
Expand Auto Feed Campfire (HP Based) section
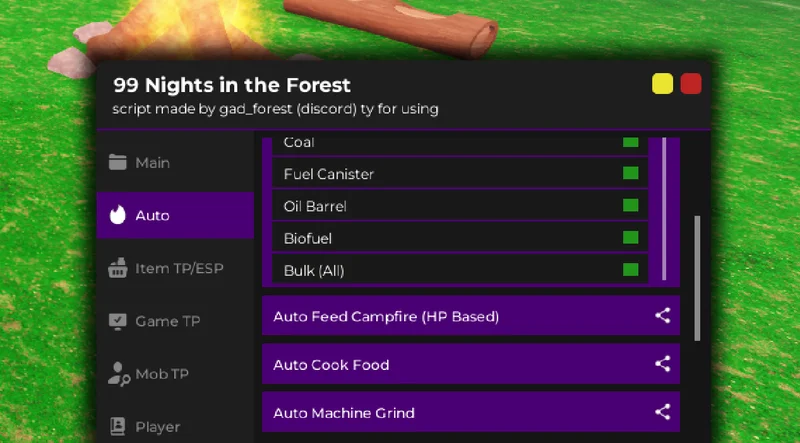tap(470, 316)
